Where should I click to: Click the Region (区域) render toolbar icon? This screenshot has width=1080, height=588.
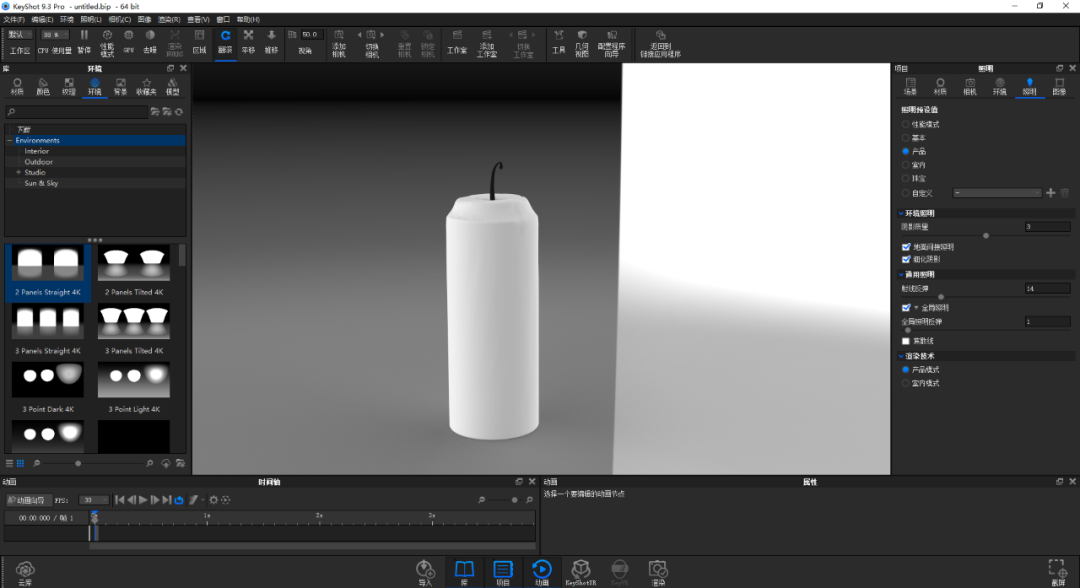[x=199, y=41]
